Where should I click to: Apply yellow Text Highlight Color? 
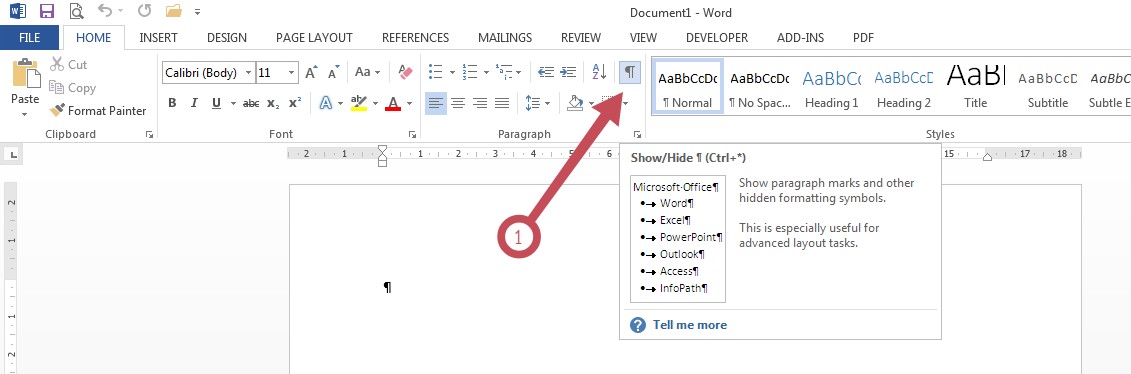click(358, 104)
